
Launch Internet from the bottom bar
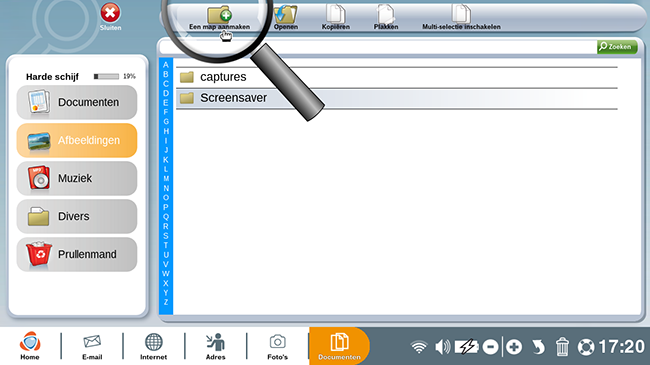point(153,347)
